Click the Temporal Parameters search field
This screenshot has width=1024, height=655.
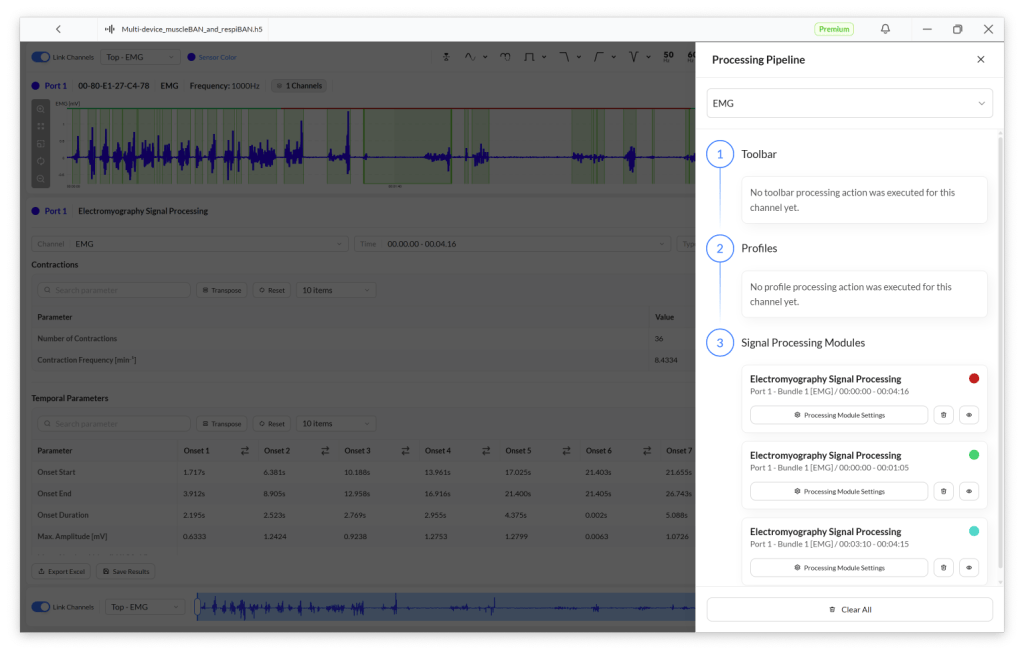tap(114, 424)
